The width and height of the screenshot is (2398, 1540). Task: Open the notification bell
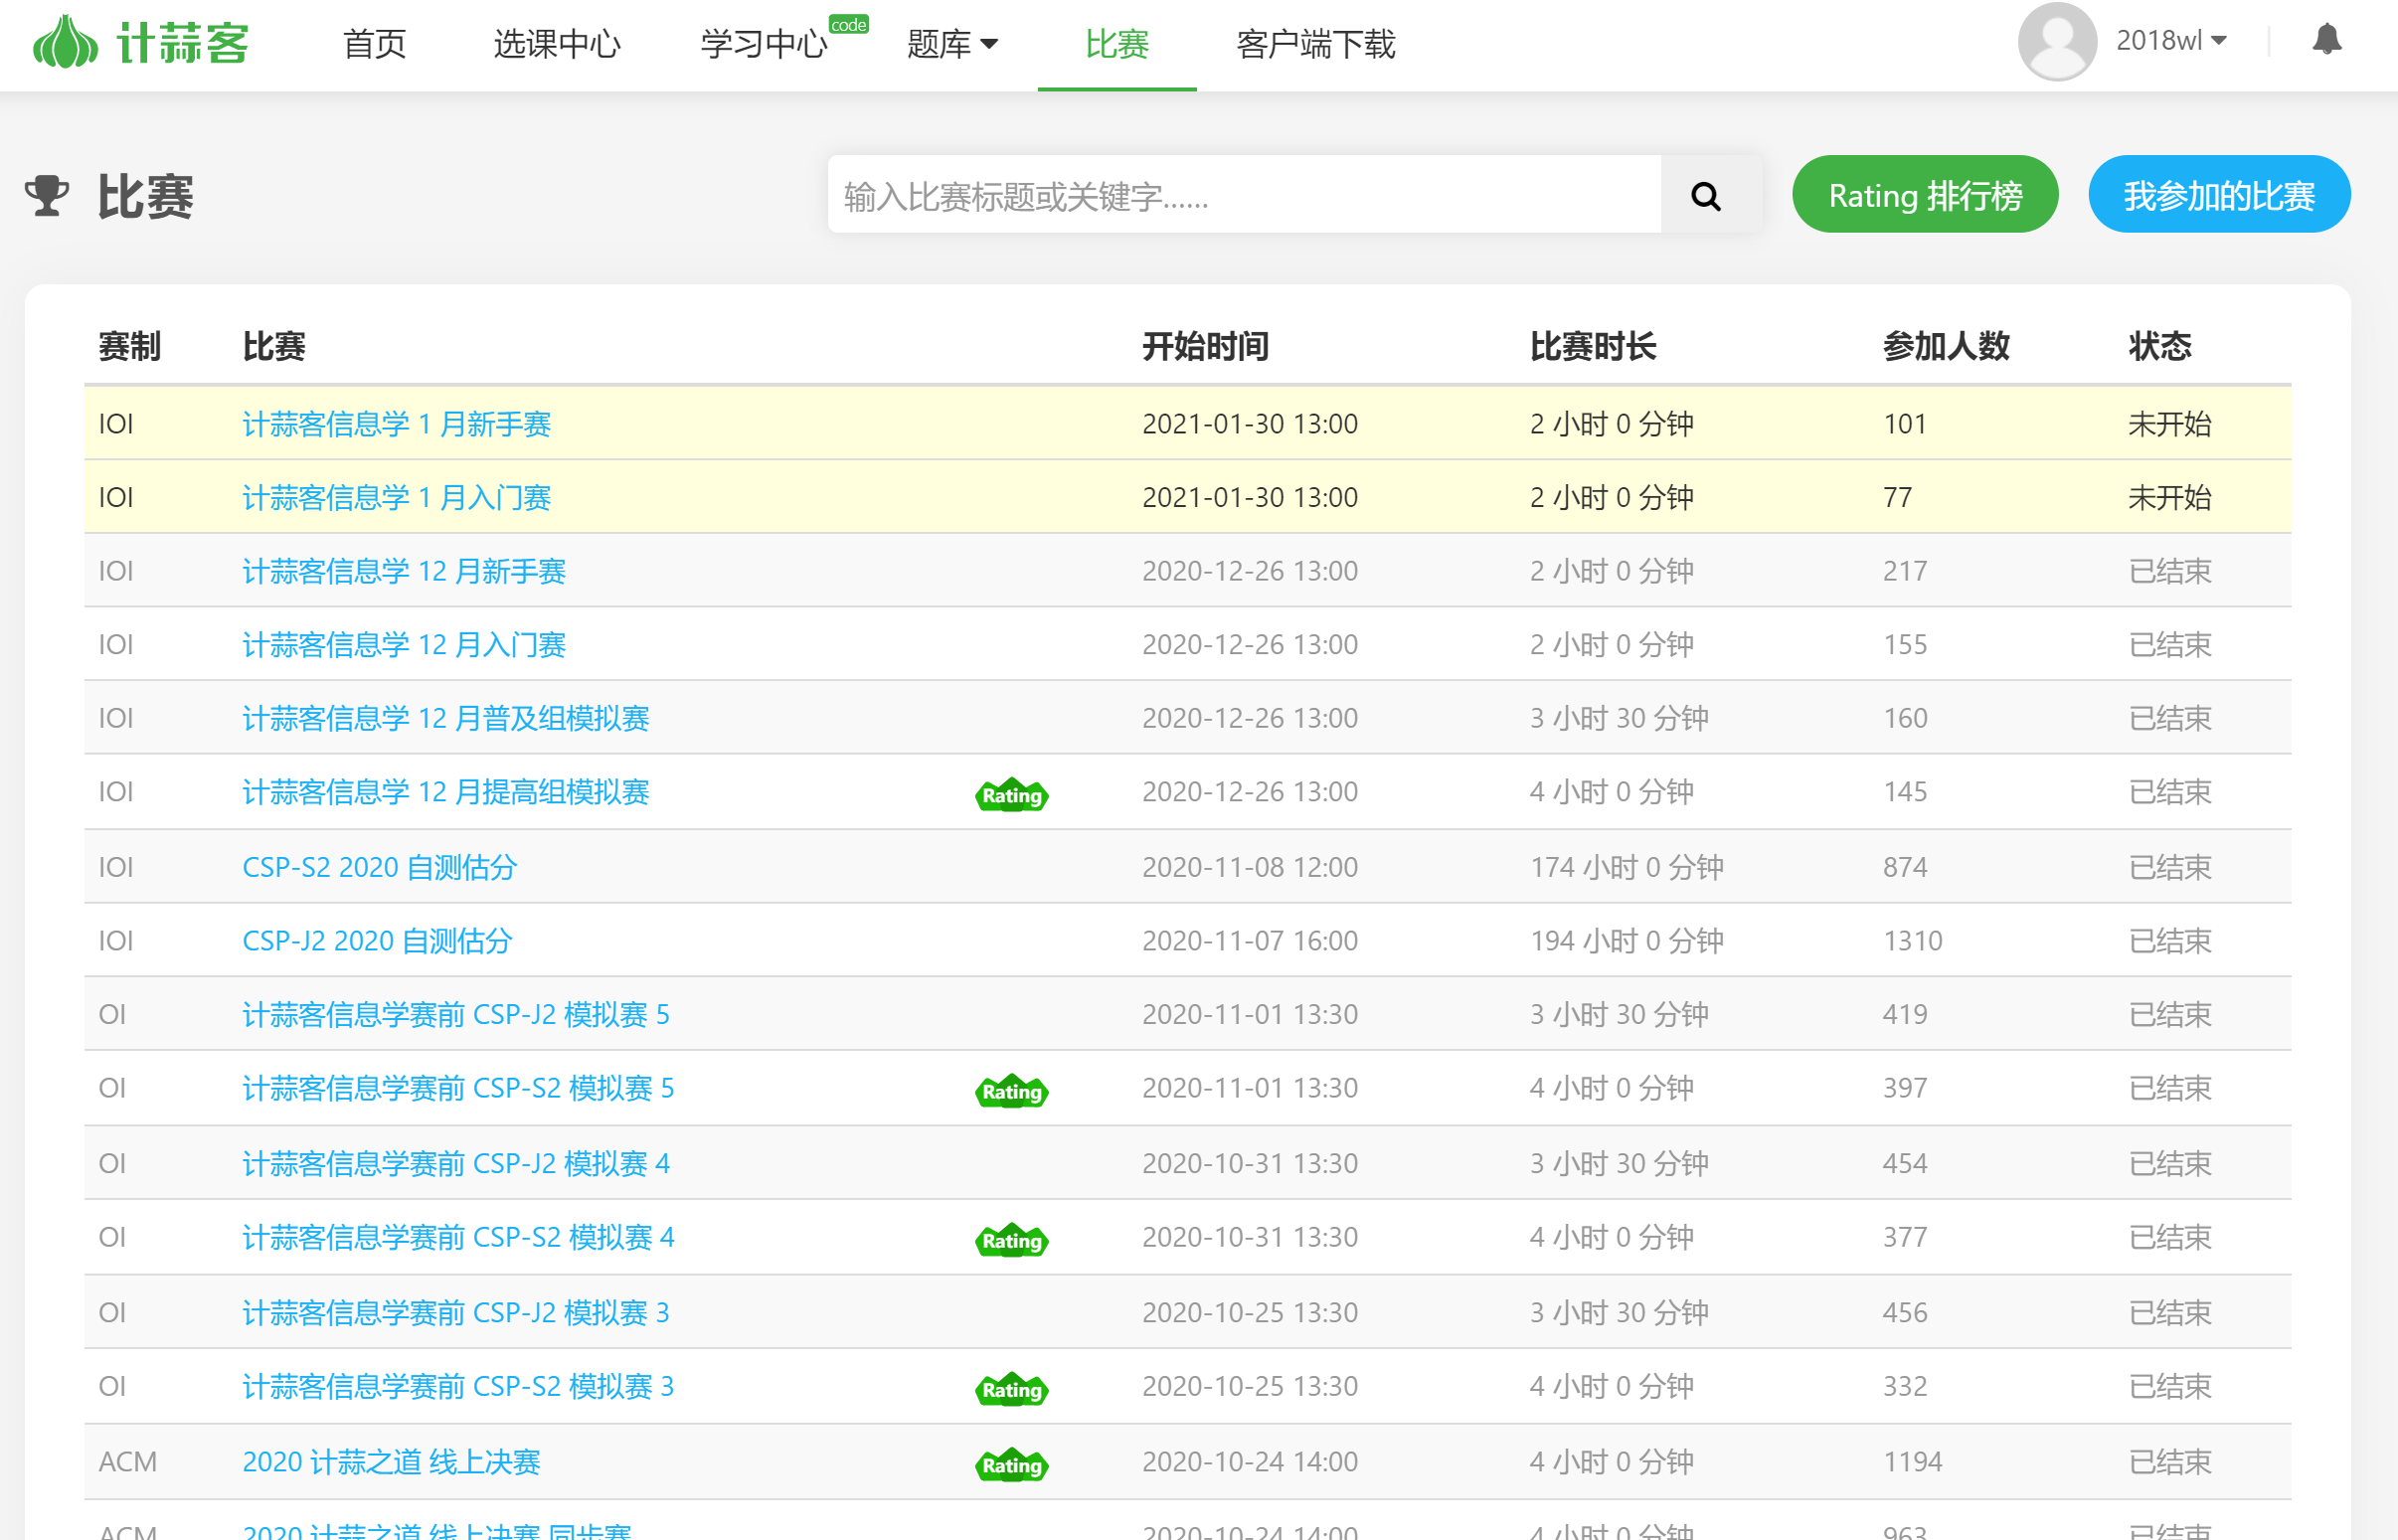pyautogui.click(x=2327, y=40)
